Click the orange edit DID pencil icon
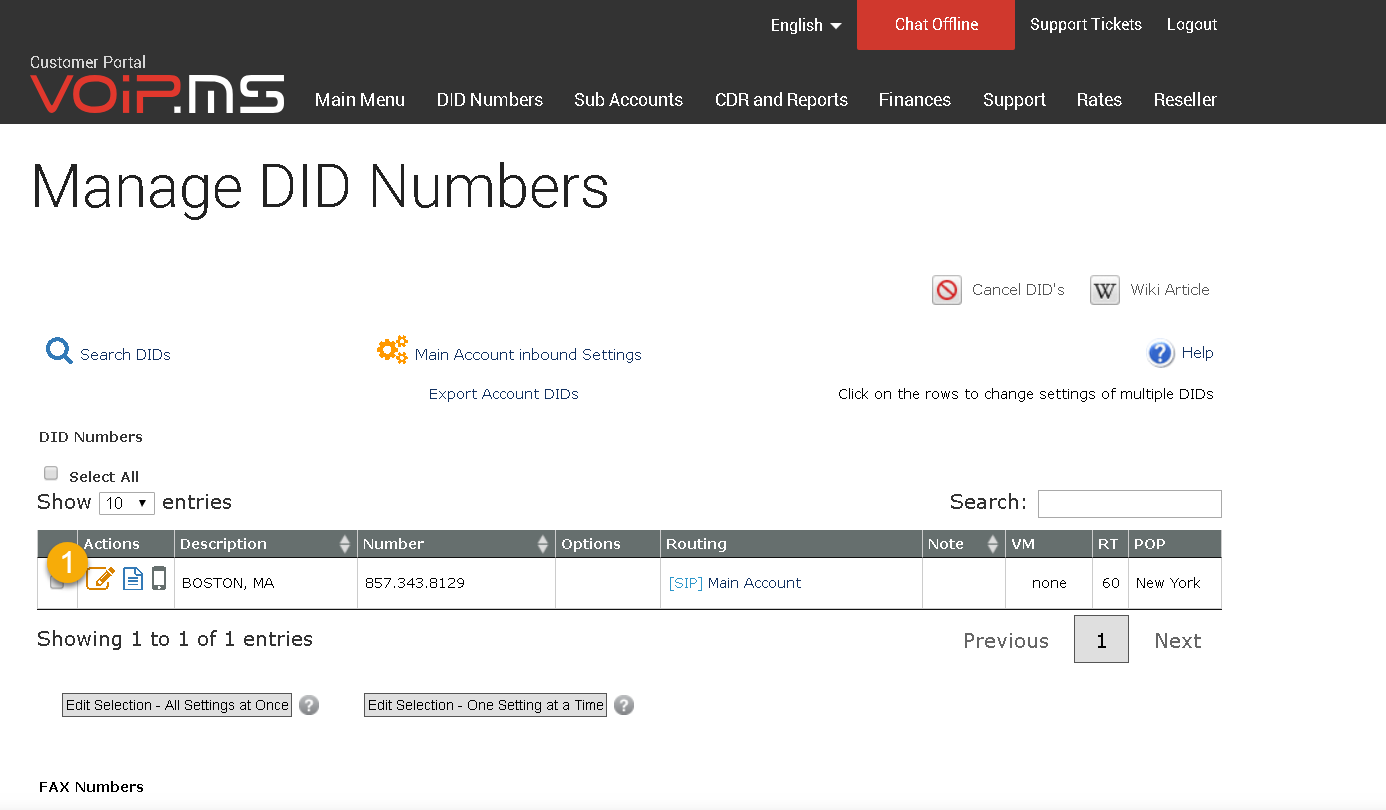Viewport: 1386px width, 810px height. pos(100,578)
